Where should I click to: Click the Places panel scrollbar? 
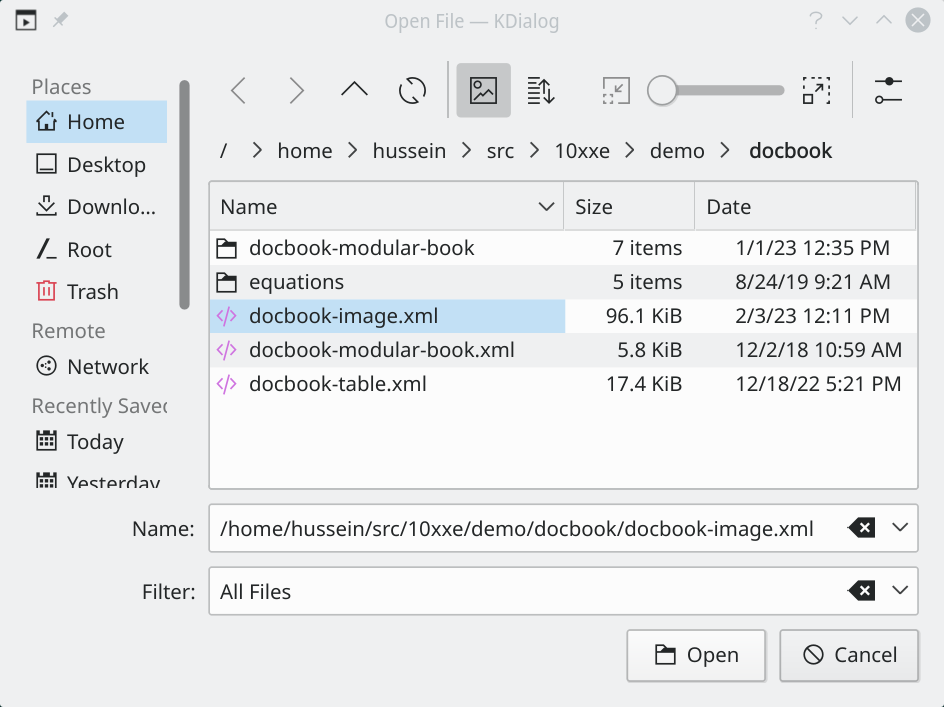click(184, 195)
